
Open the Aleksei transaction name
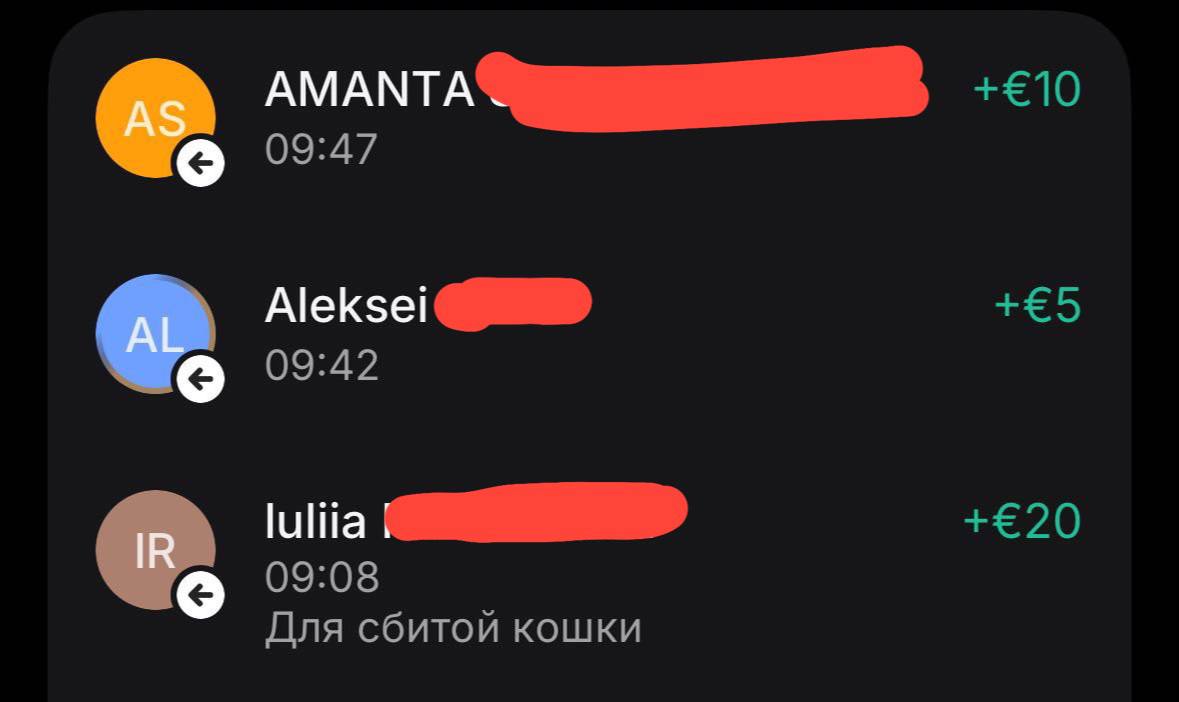[346, 305]
